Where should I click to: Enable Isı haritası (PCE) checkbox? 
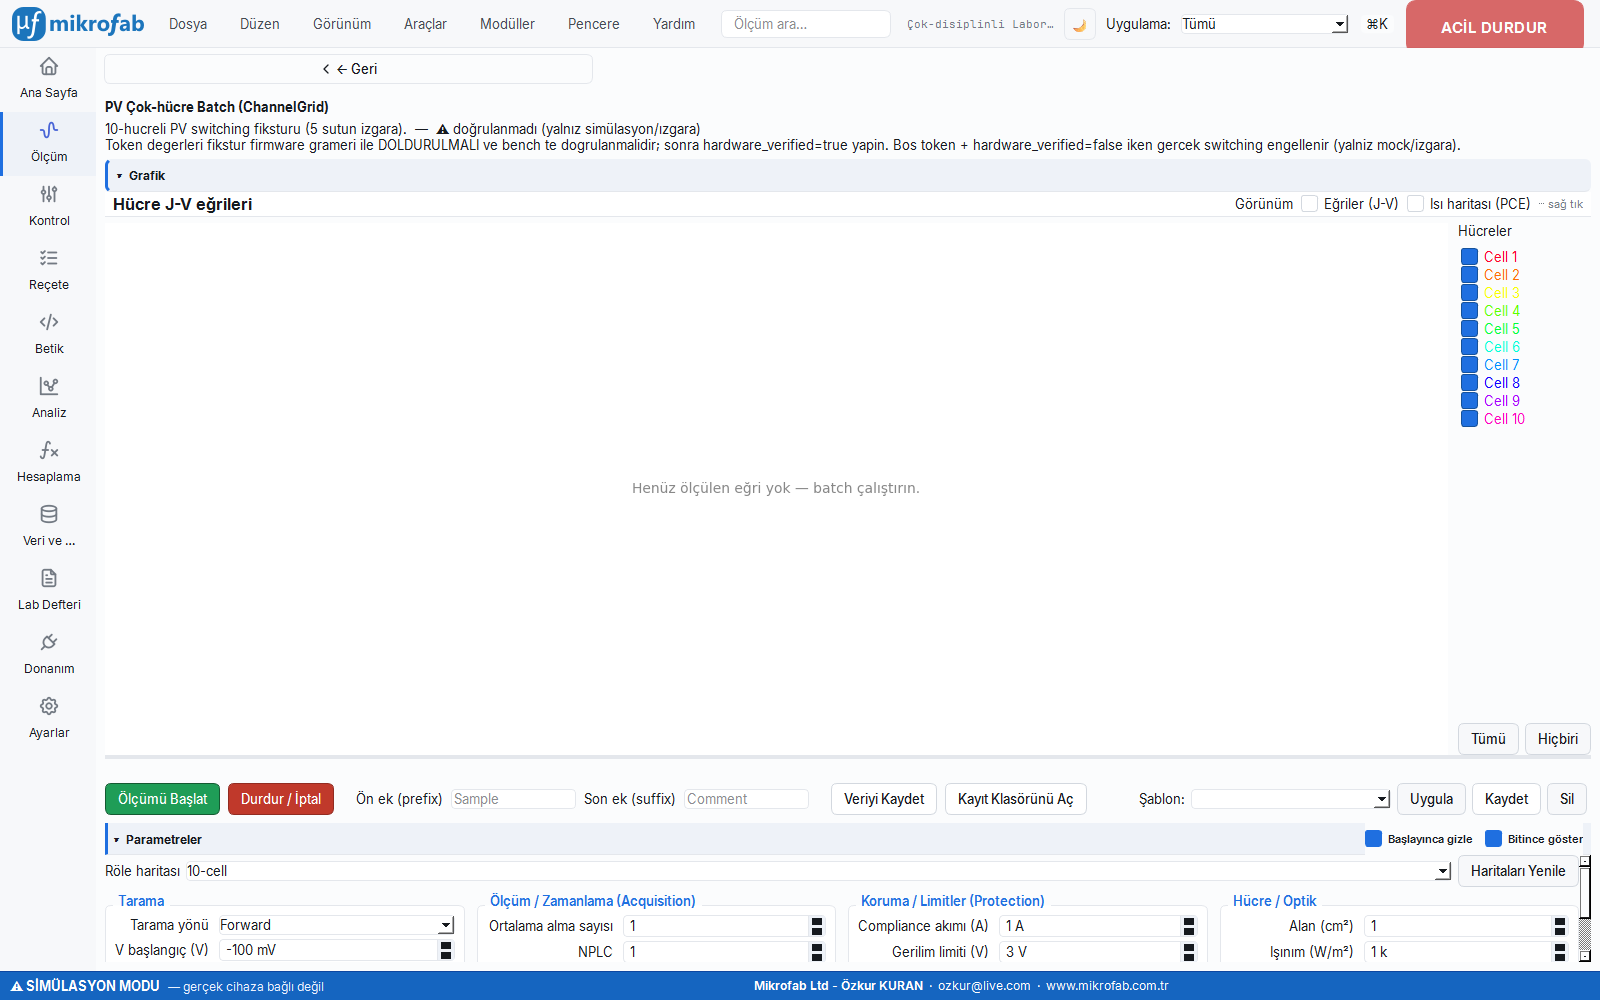1415,204
